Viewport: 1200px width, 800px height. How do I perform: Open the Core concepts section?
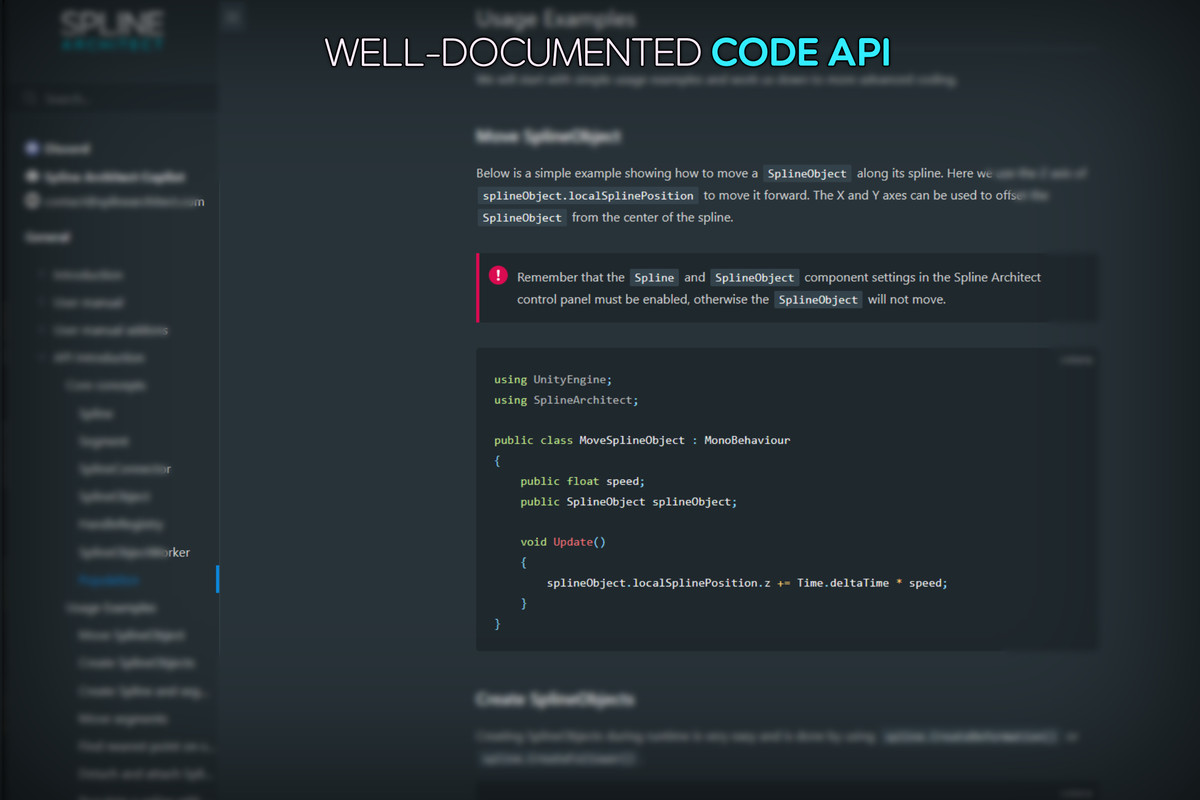pos(106,385)
